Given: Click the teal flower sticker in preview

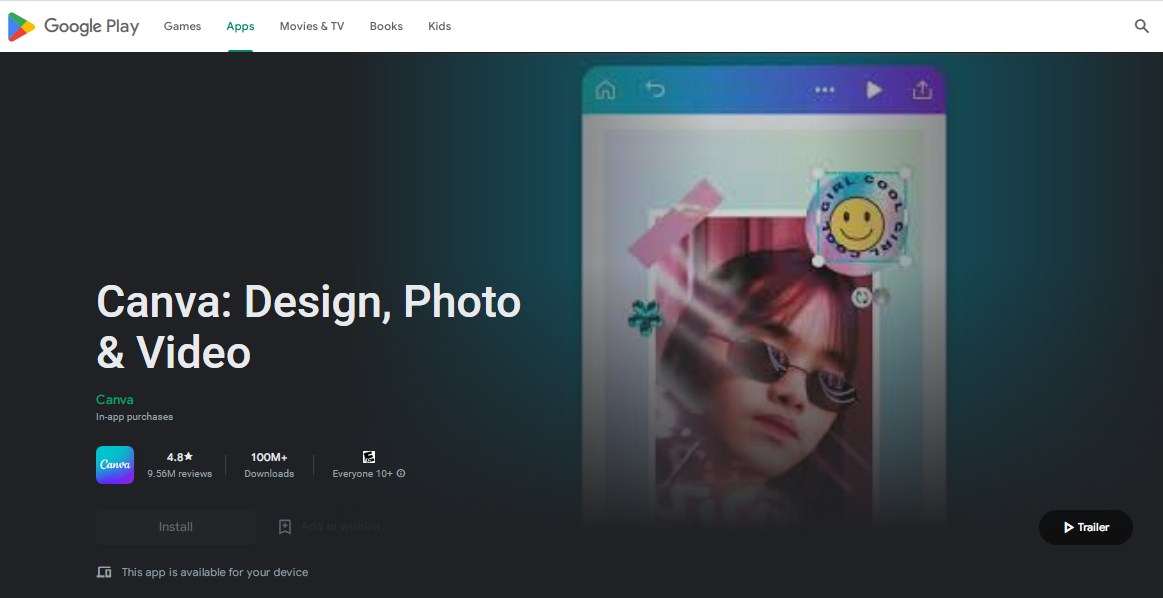Looking at the screenshot, I should 645,317.
